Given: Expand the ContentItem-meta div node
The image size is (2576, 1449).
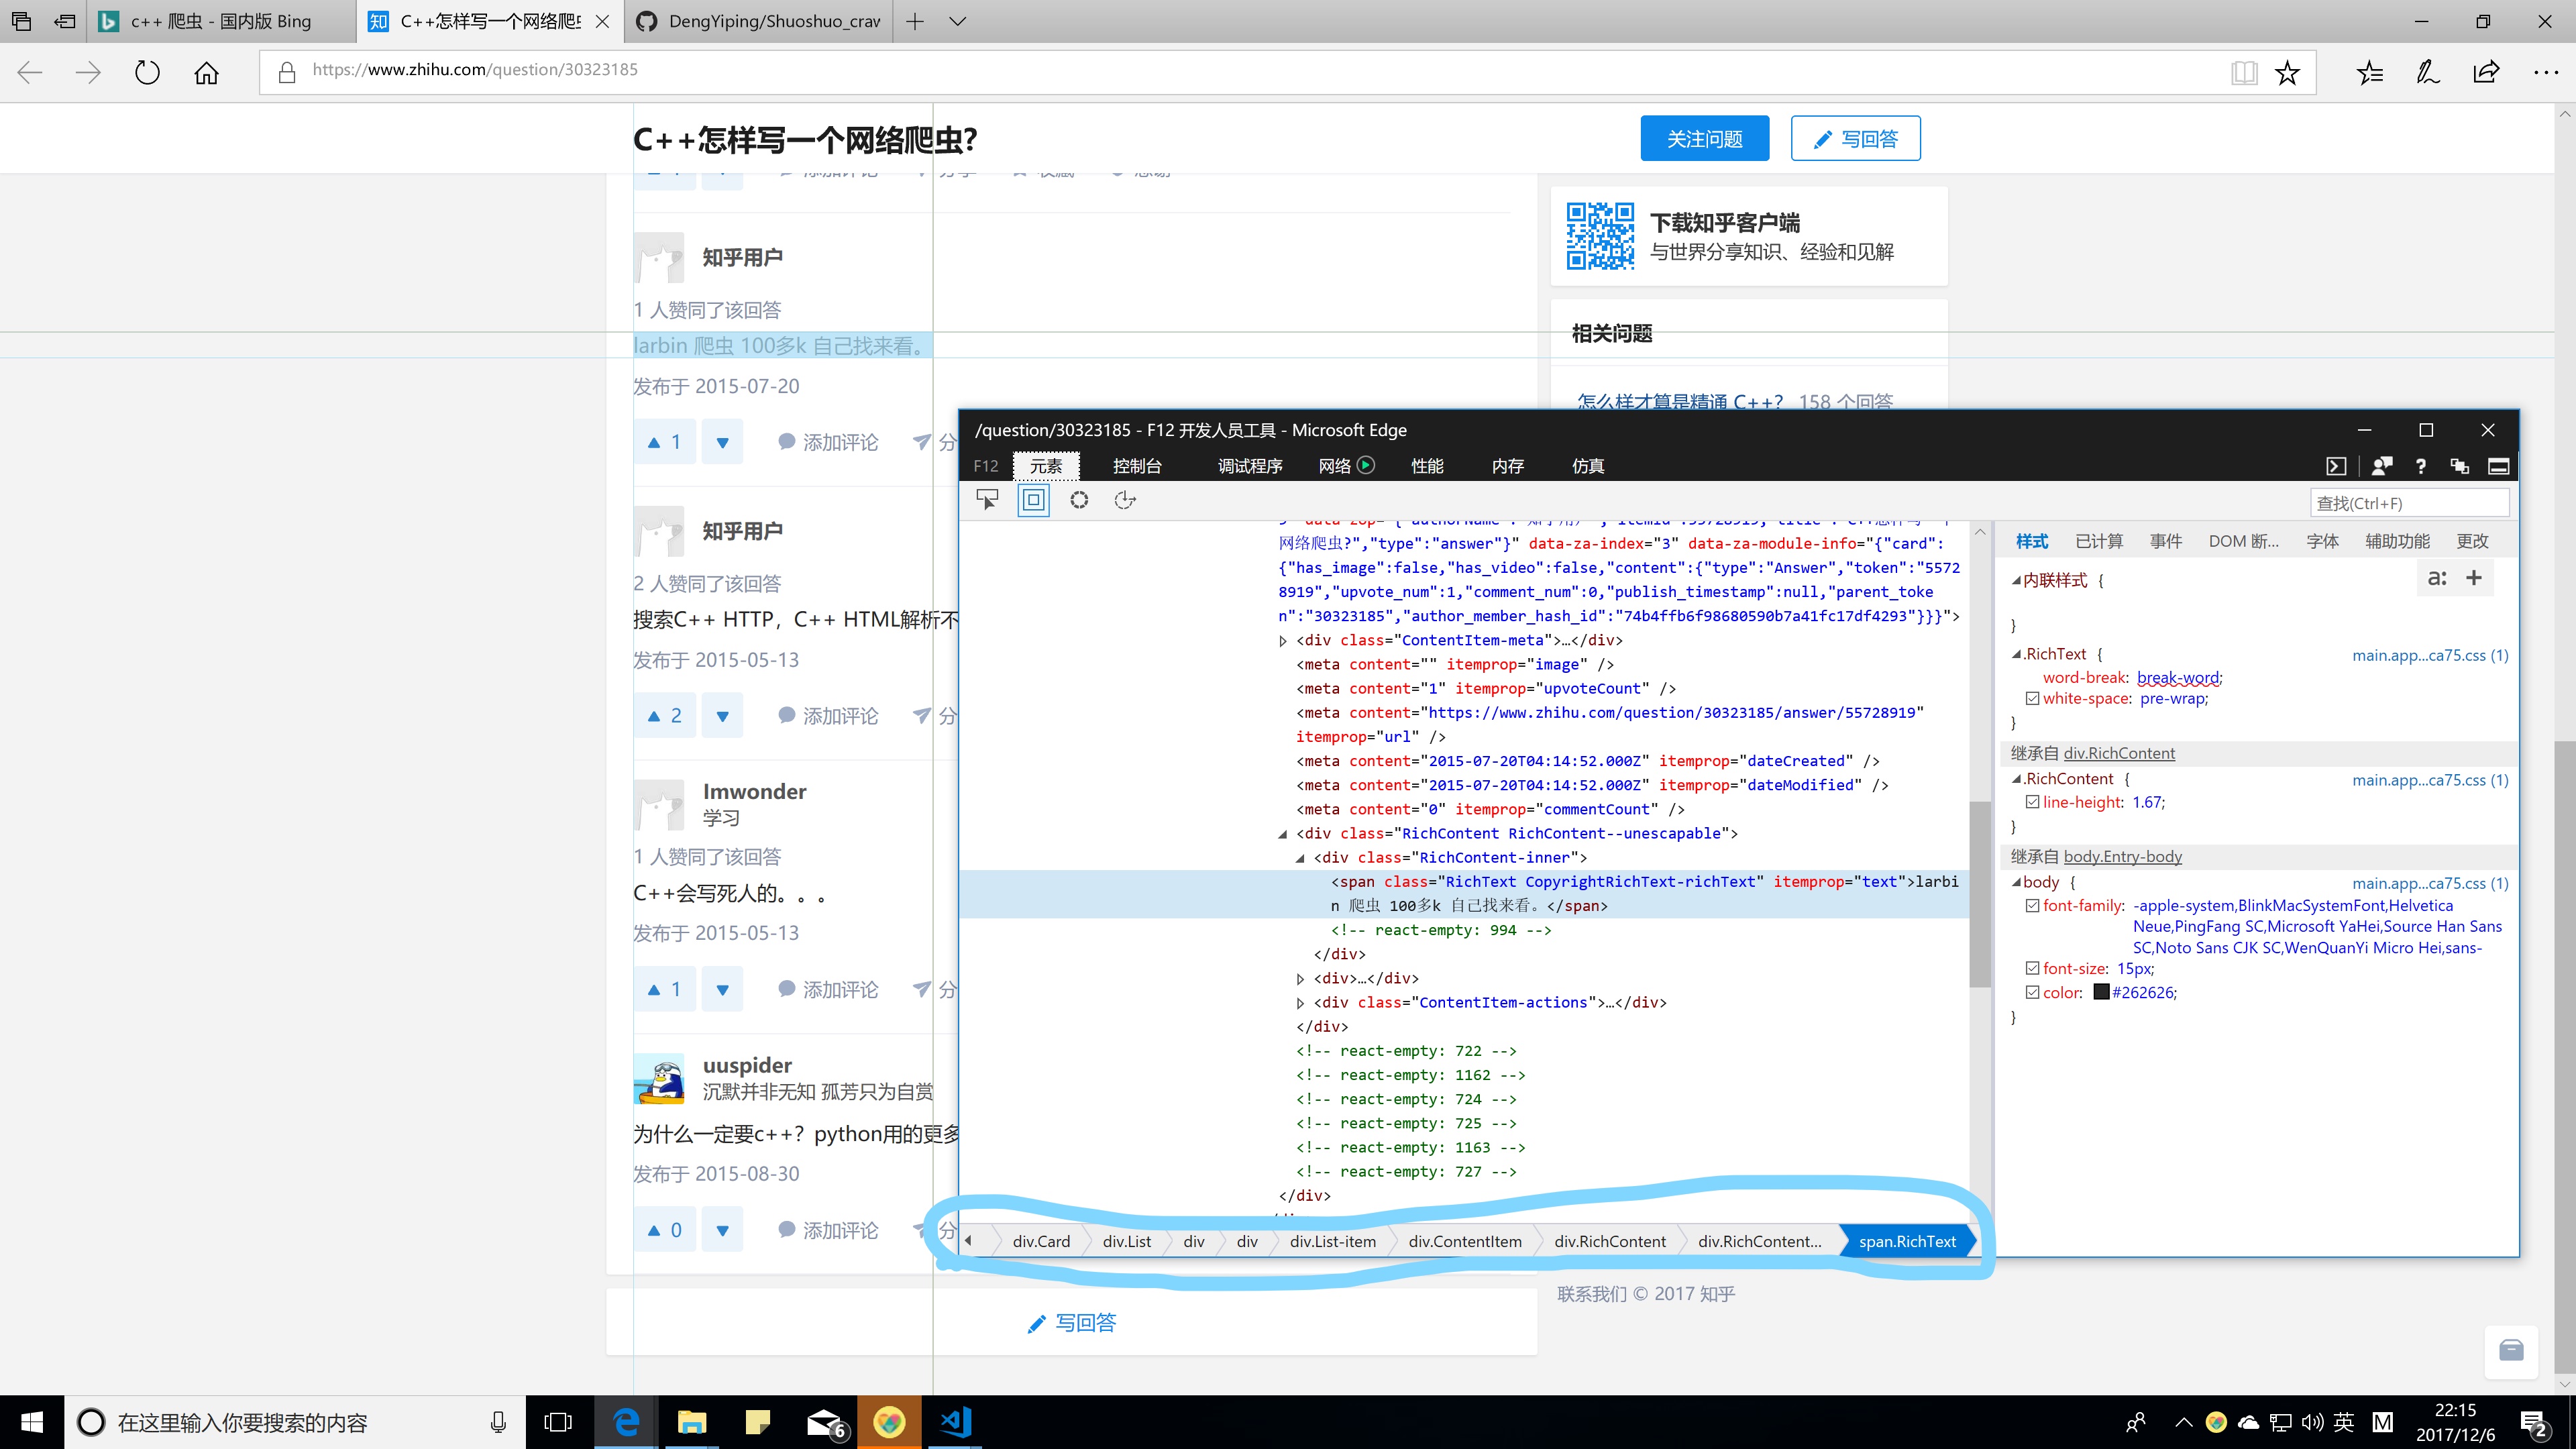Looking at the screenshot, I should pos(1283,641).
